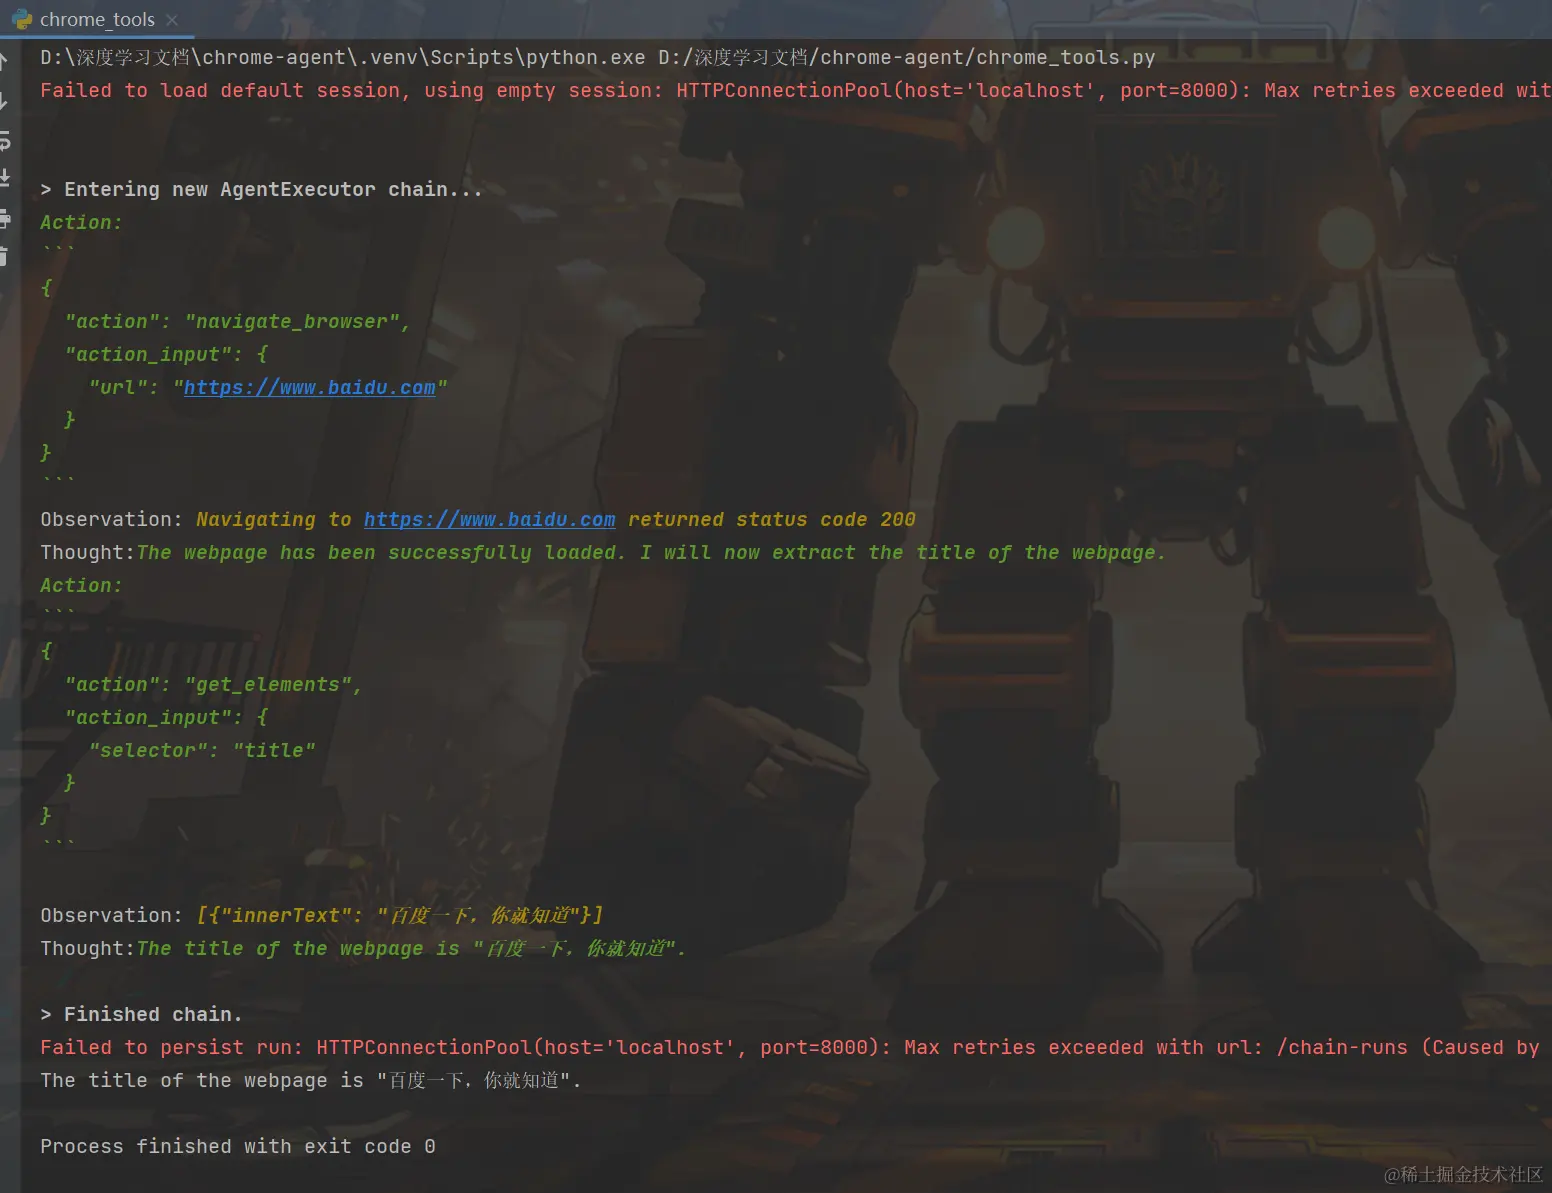Image resolution: width=1552 pixels, height=1193 pixels.
Task: Open baidu.com link in Observation line
Action: point(490,519)
